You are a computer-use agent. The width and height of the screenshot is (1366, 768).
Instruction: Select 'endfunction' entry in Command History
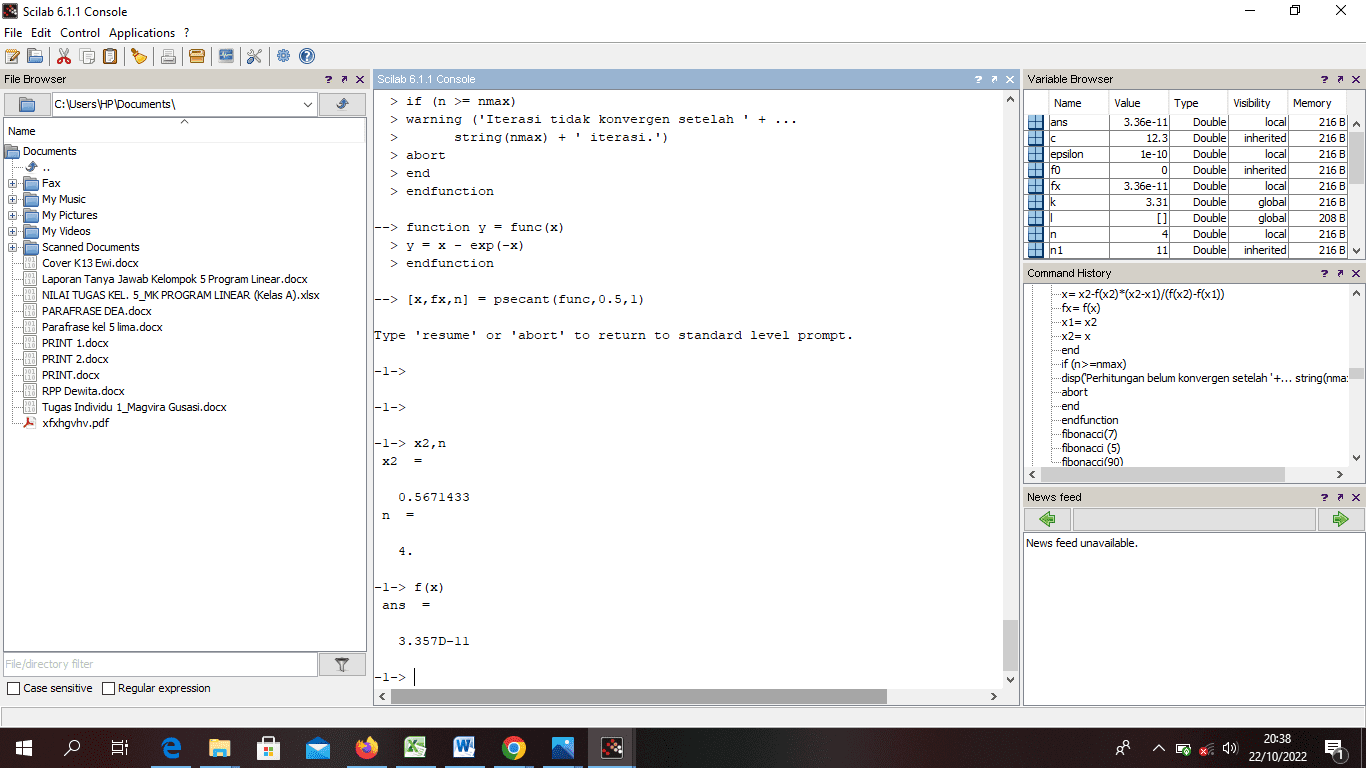coord(1090,420)
